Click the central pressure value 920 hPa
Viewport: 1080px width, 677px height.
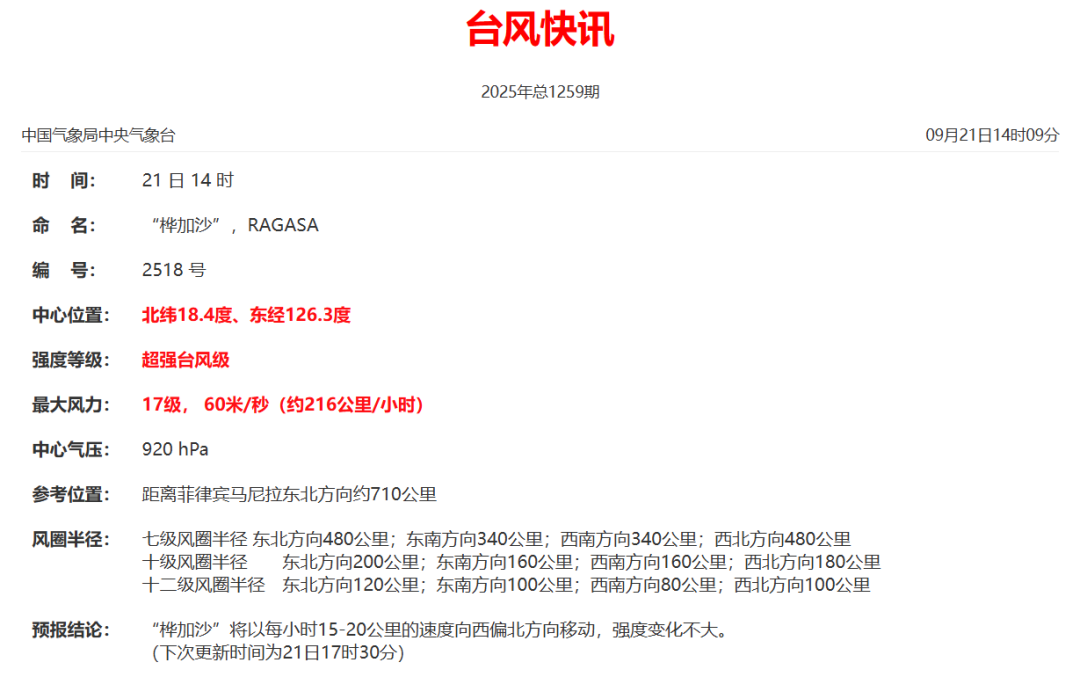tap(175, 450)
